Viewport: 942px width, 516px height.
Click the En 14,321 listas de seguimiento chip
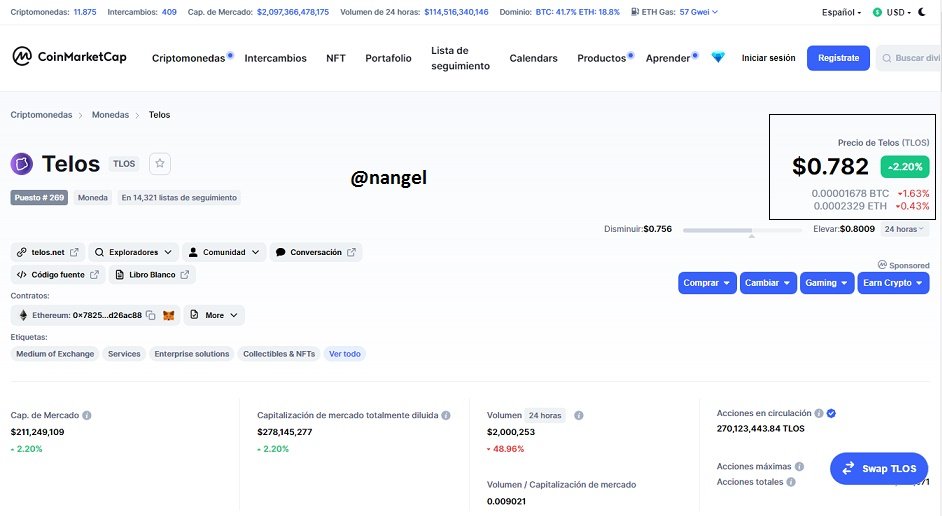pyautogui.click(x=179, y=198)
